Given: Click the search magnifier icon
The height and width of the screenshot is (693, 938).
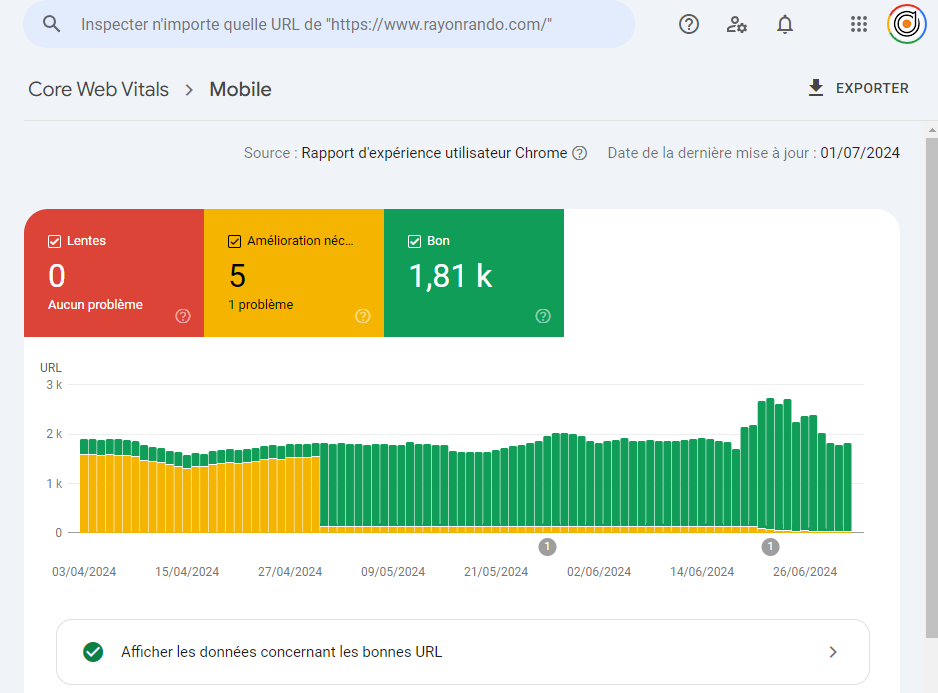Looking at the screenshot, I should (51, 24).
